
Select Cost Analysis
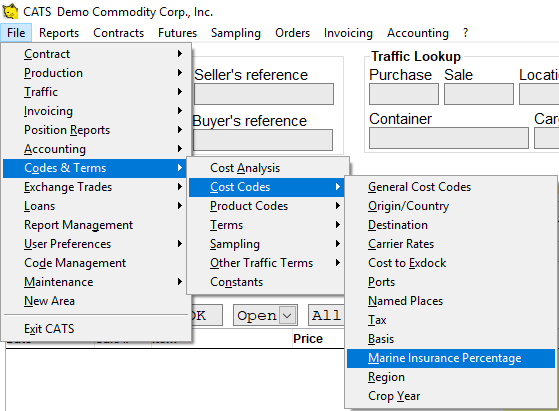[267, 168]
